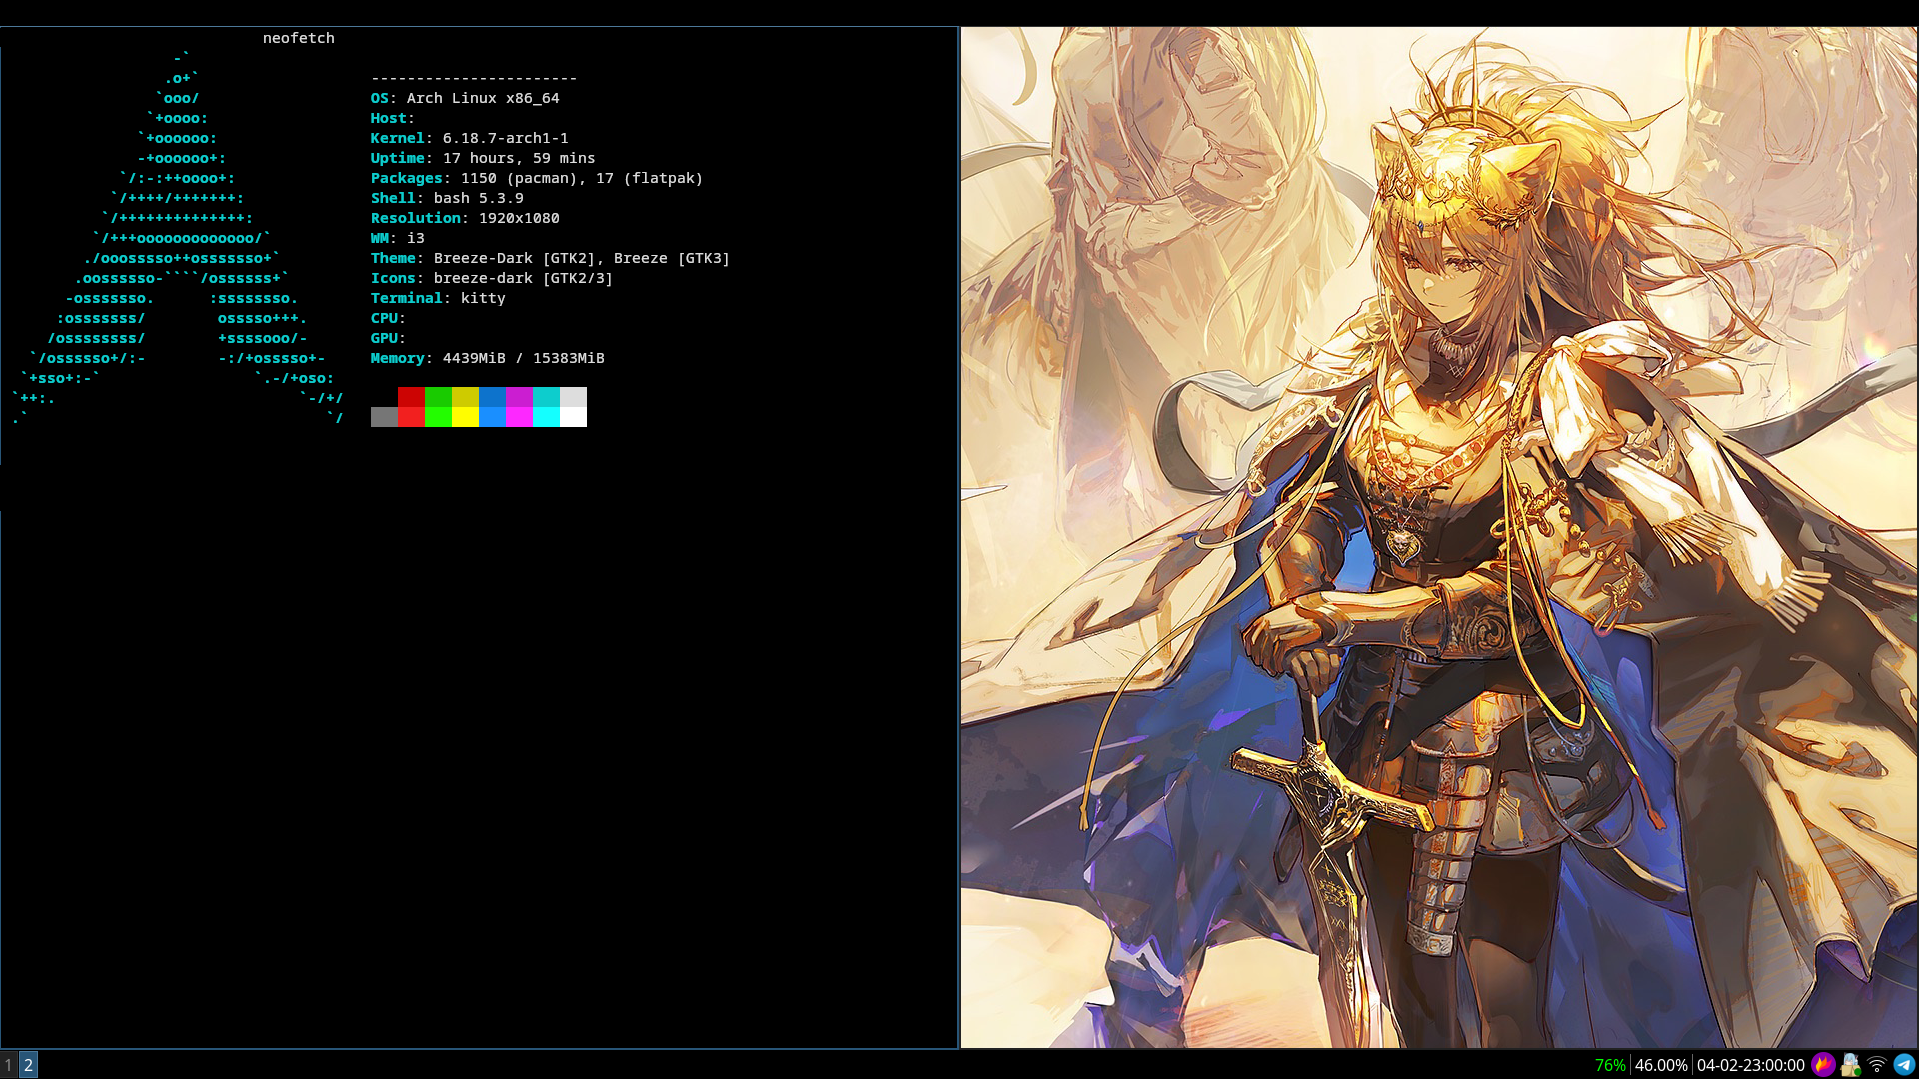
Task: Click the kernel version '6.18.7-arch1-1'
Action: [x=506, y=138]
